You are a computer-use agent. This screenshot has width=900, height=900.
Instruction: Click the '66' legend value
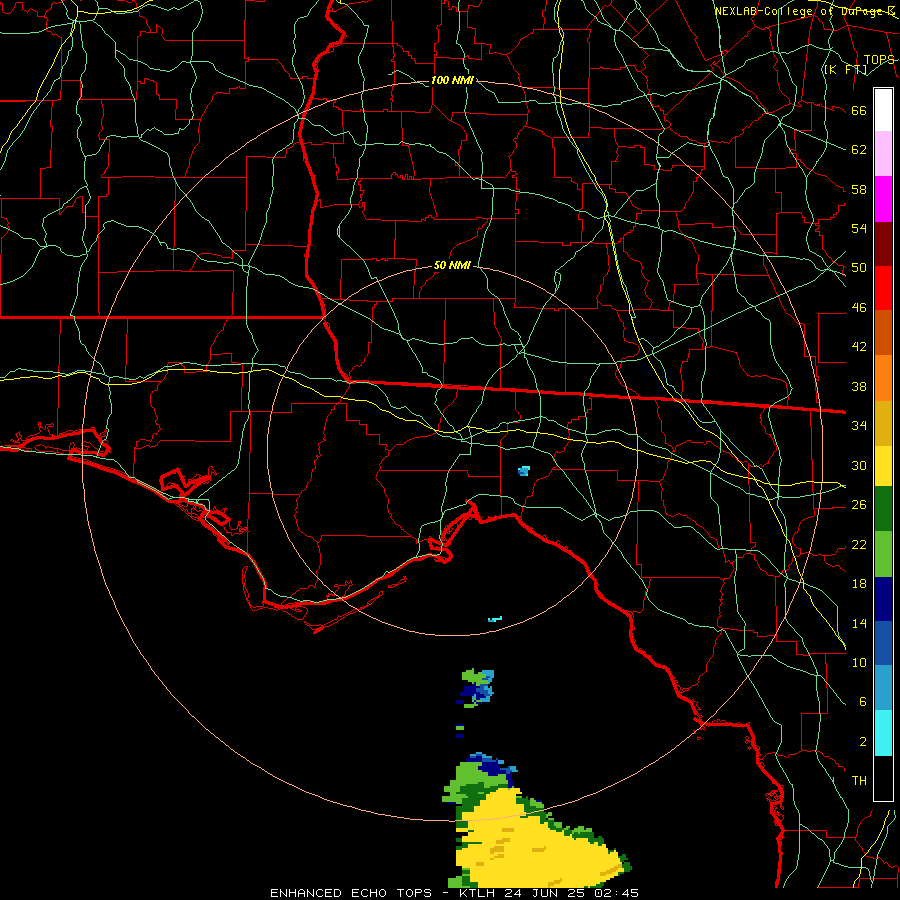[x=859, y=110]
